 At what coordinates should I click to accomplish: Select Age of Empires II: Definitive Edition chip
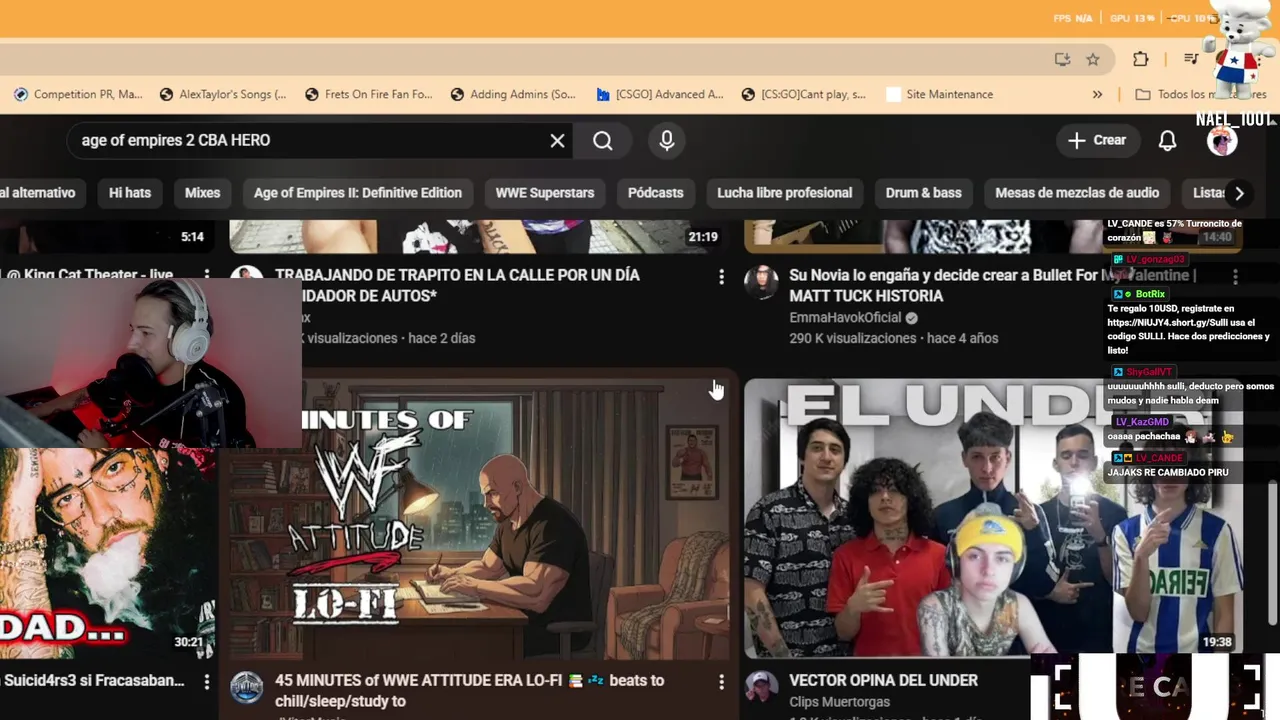[358, 193]
